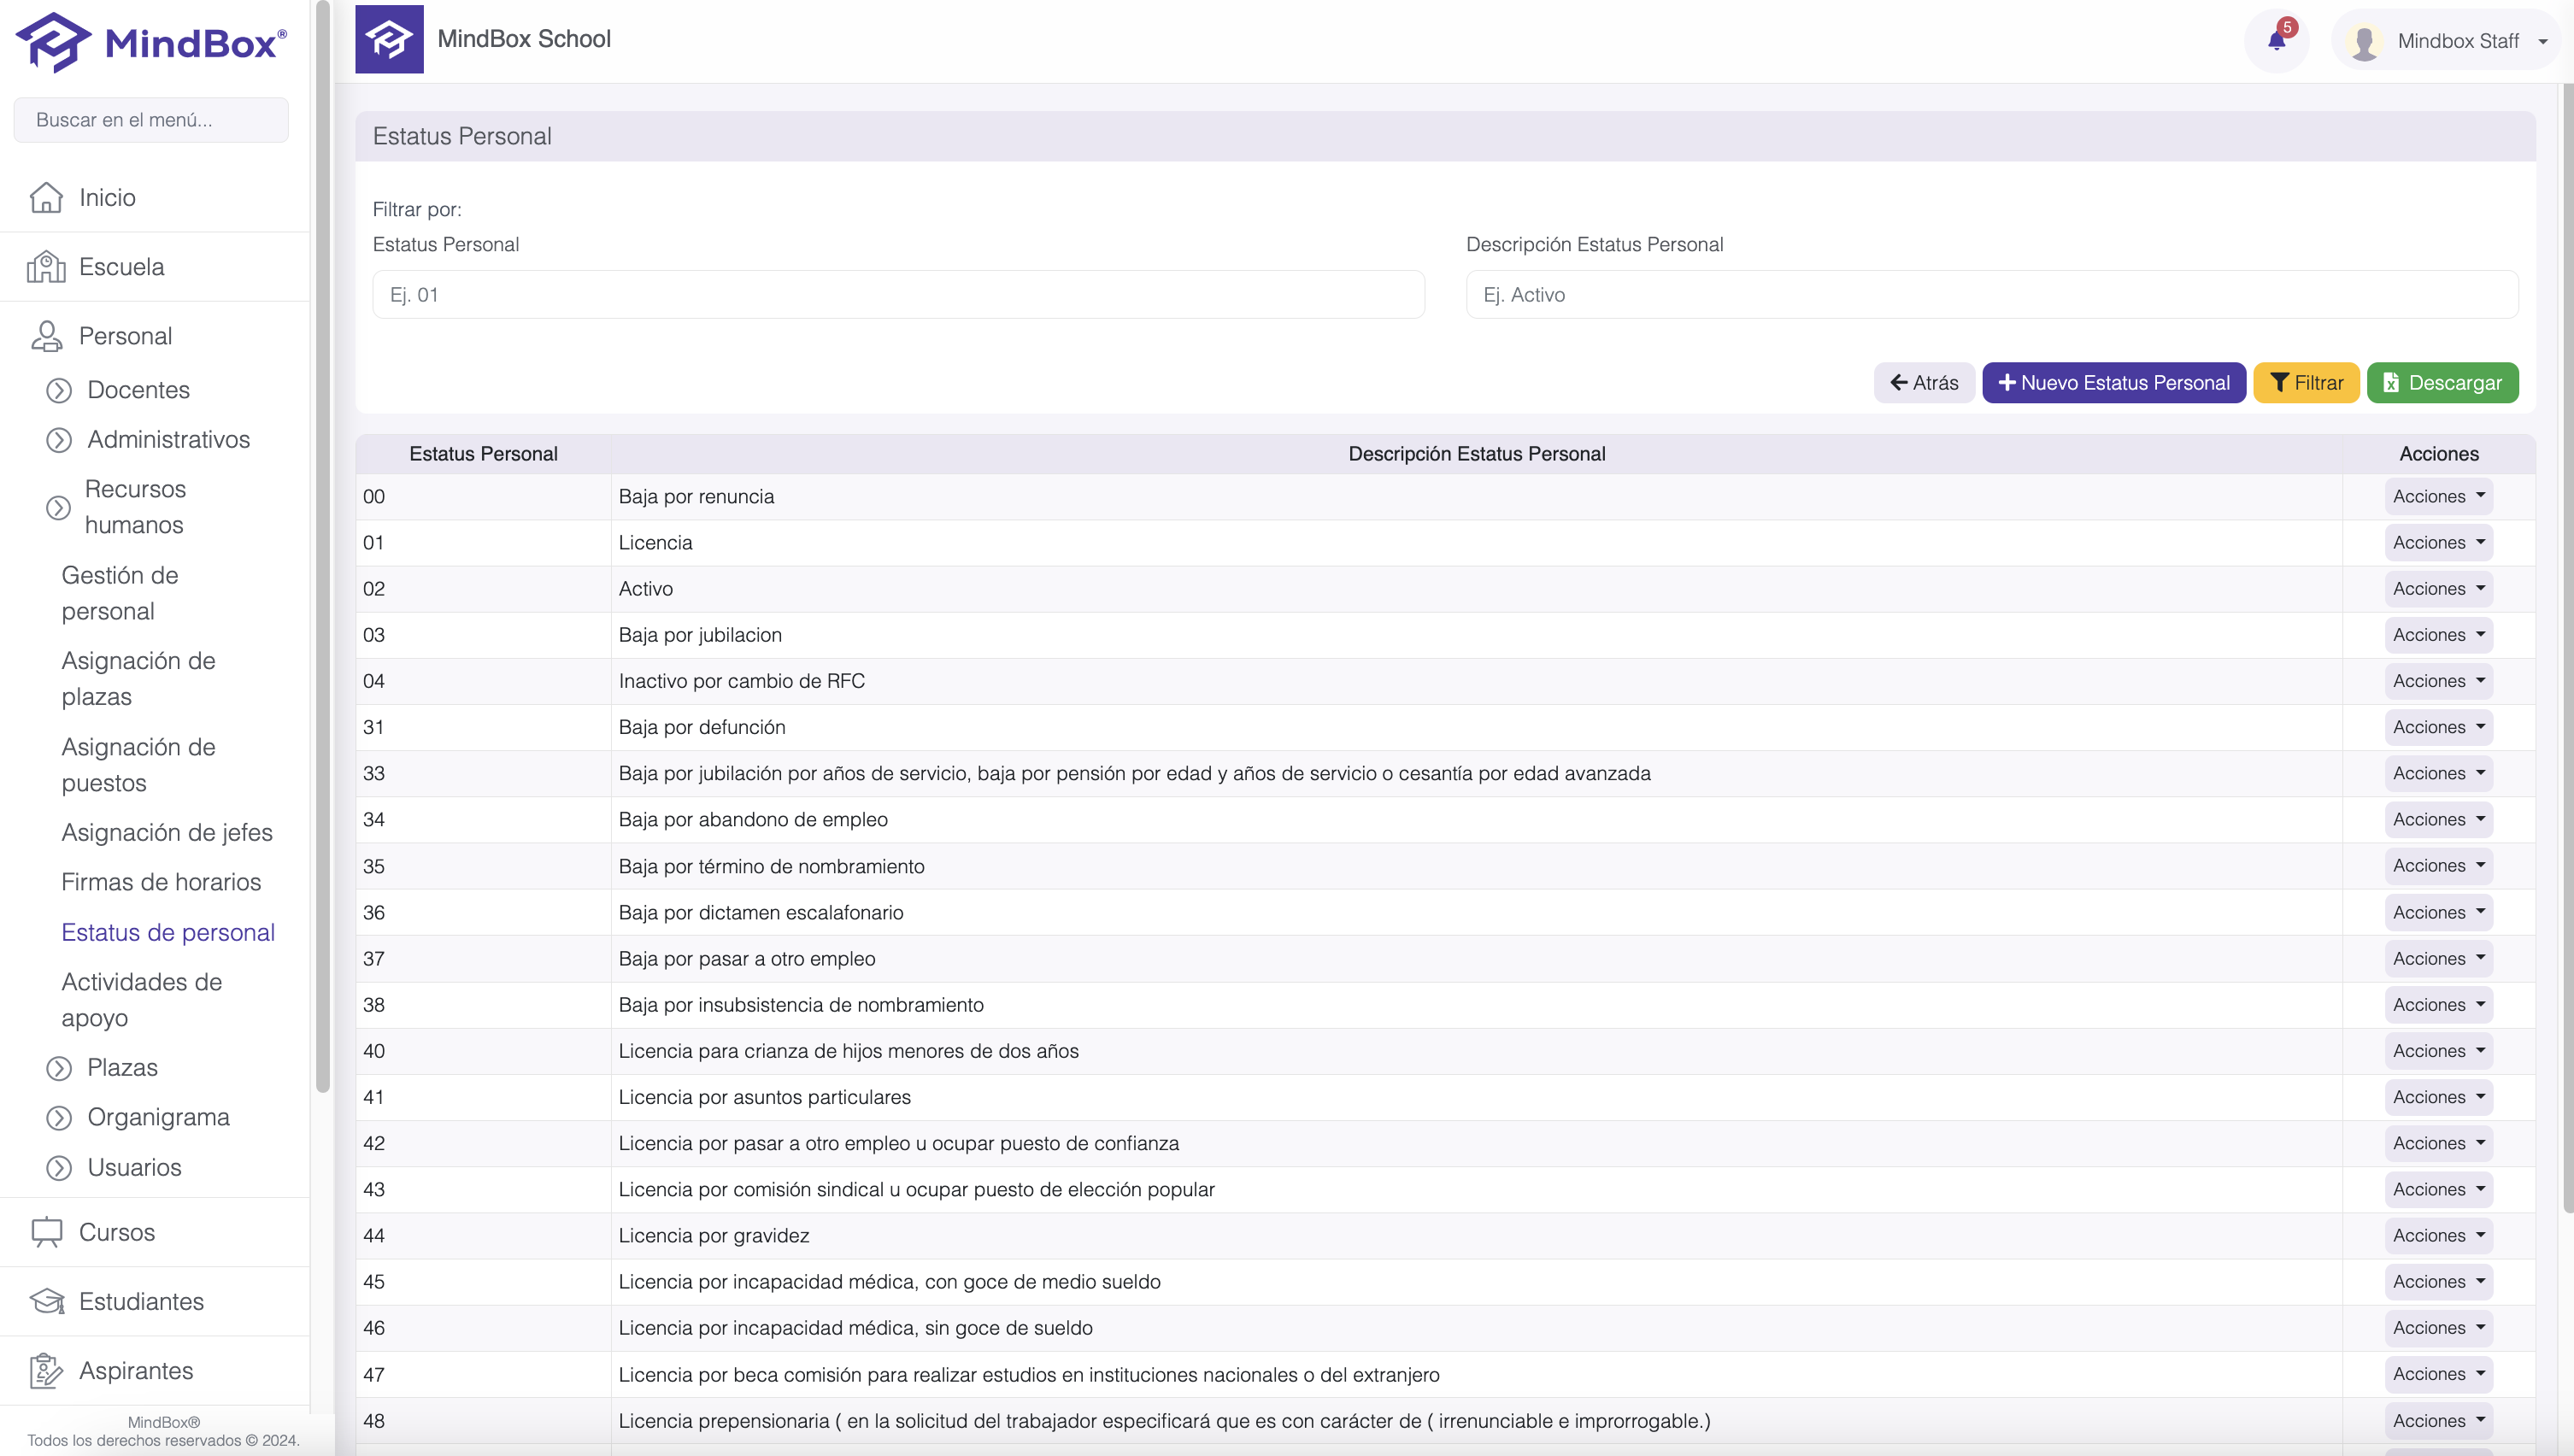Open Acciones dropdown for row 02 Activo
This screenshot has height=1456, width=2574.
2437,589
